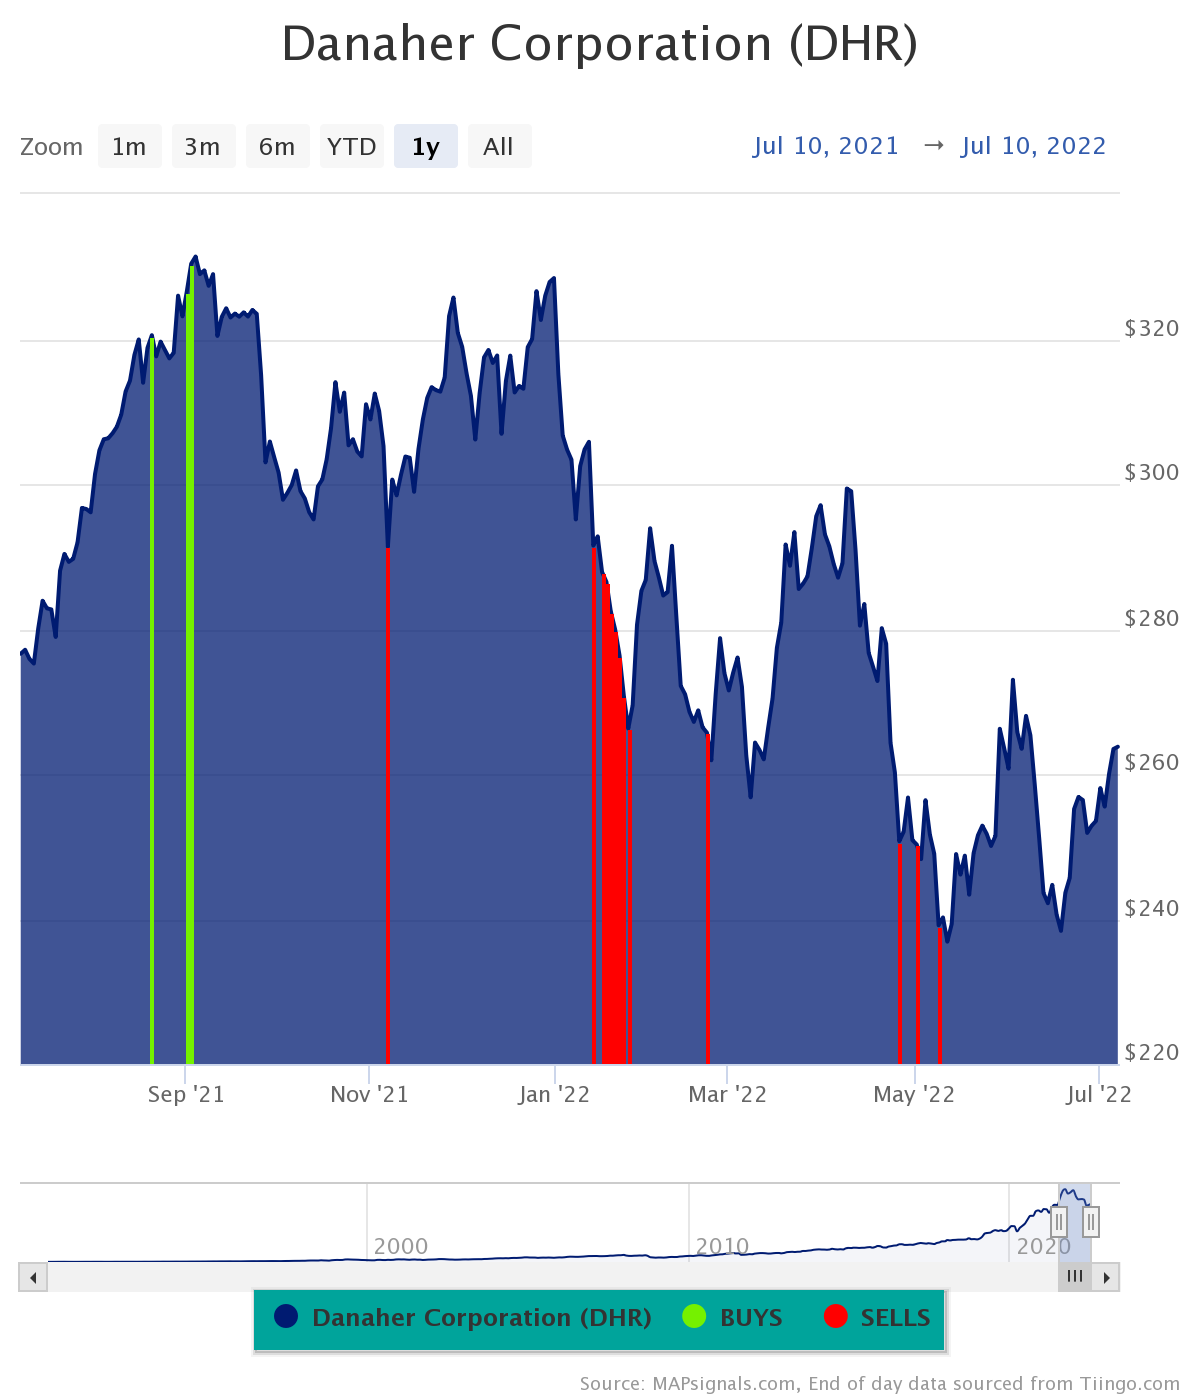Viewport: 1200px width, 1400px height.
Task: Toggle Danaher Corporation (DHR) legend series
Action: tap(463, 1318)
